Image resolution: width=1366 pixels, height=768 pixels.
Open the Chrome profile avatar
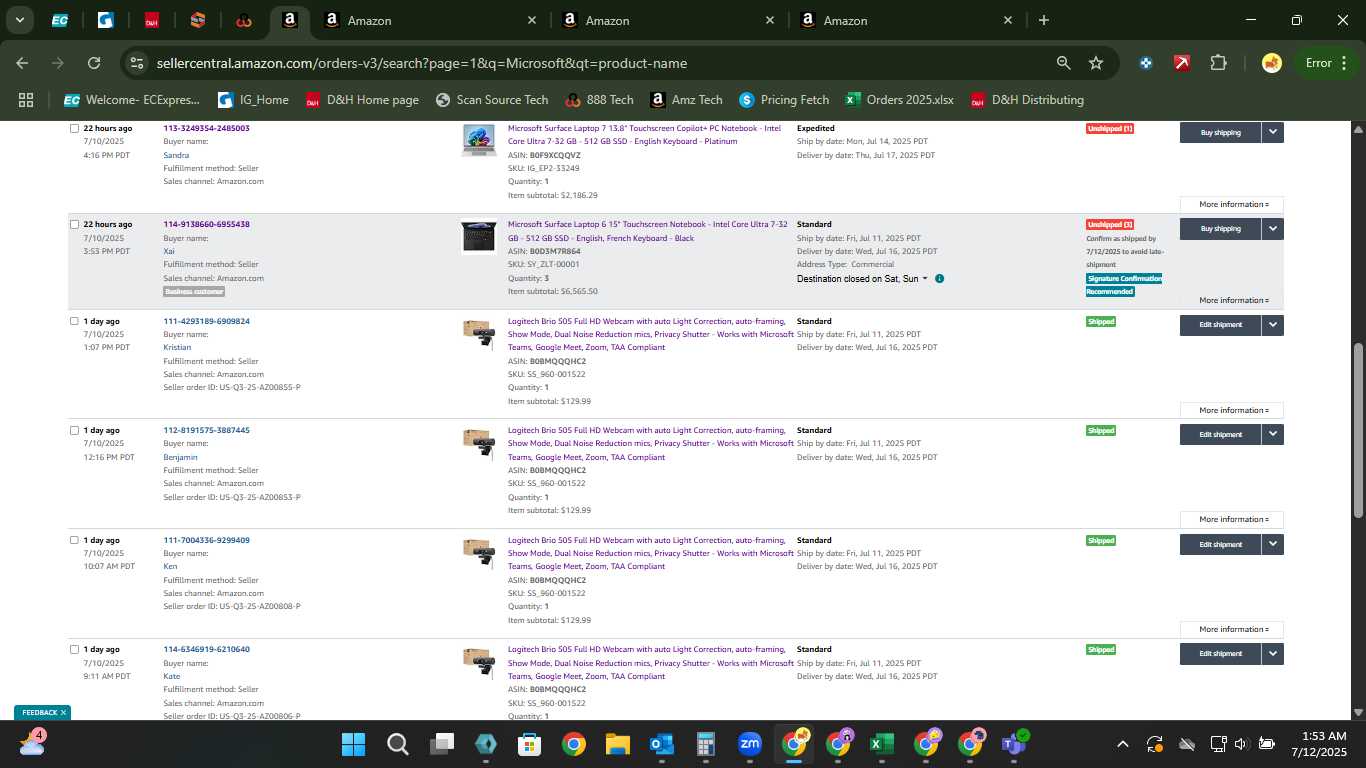point(1272,63)
